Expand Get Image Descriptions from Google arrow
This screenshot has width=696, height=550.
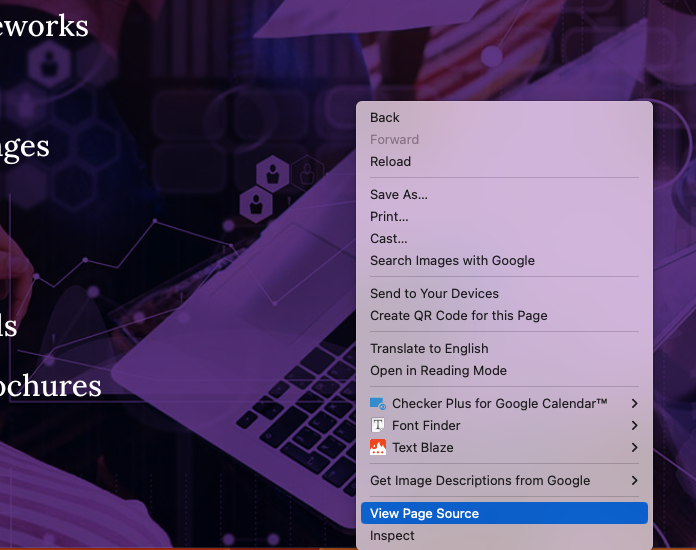pyautogui.click(x=635, y=481)
